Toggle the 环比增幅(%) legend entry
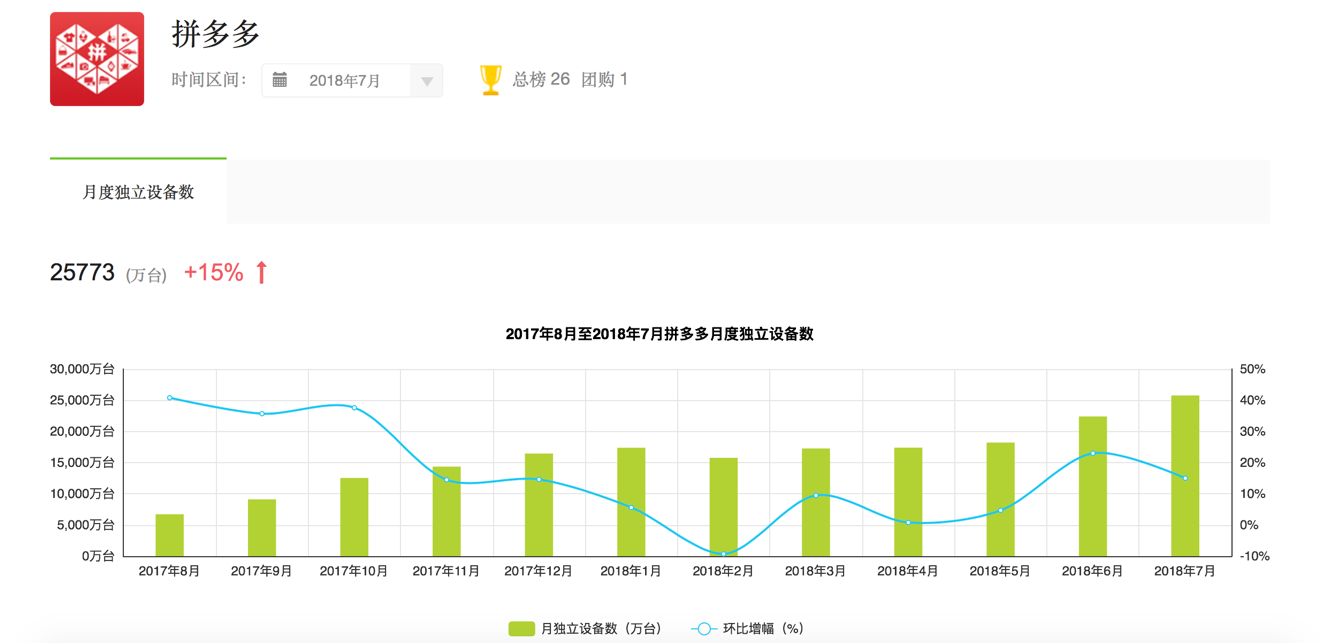Image resolution: width=1320 pixels, height=643 pixels. (748, 629)
